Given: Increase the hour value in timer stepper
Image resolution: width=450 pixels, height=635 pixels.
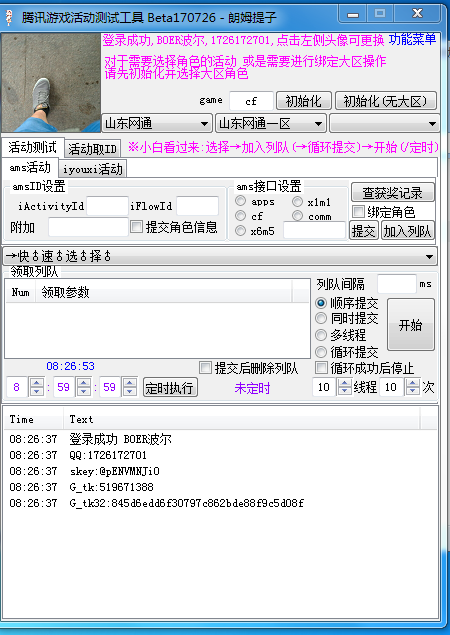Looking at the screenshot, I should pos(37,382).
